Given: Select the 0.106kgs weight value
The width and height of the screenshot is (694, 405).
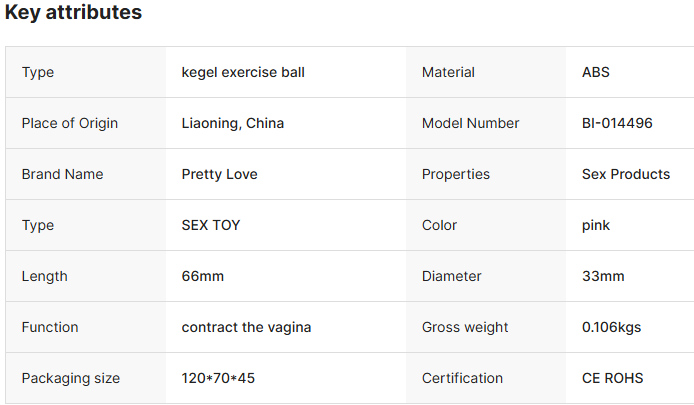Looking at the screenshot, I should pyautogui.click(x=614, y=327).
